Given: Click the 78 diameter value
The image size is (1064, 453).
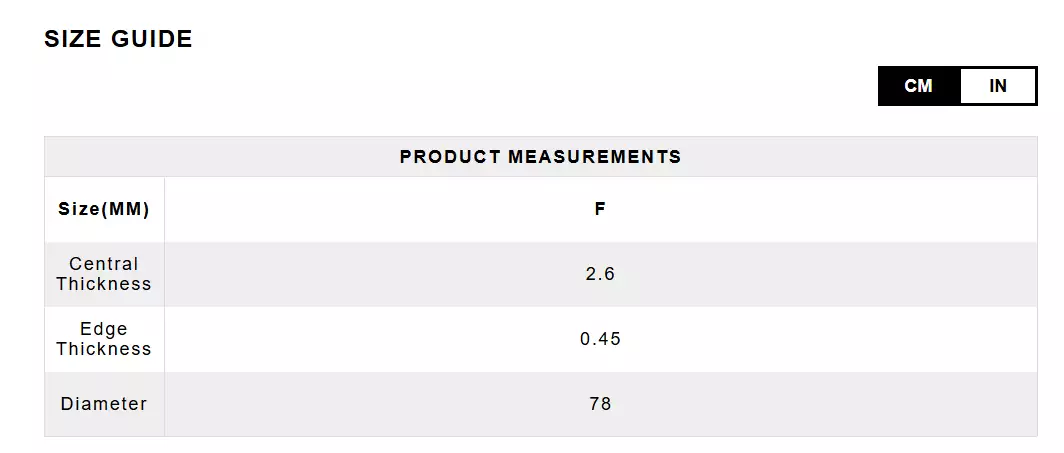Looking at the screenshot, I should 600,404.
